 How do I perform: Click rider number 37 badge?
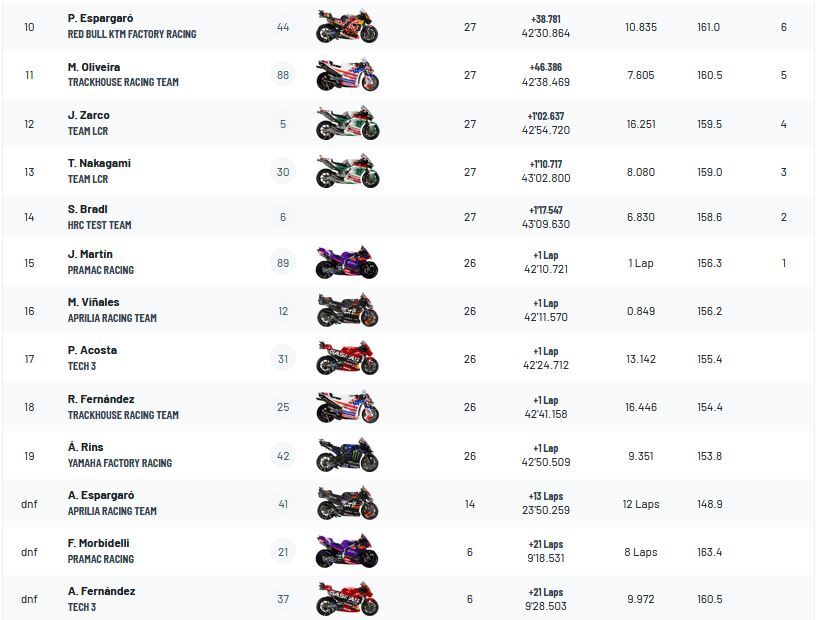point(283,600)
